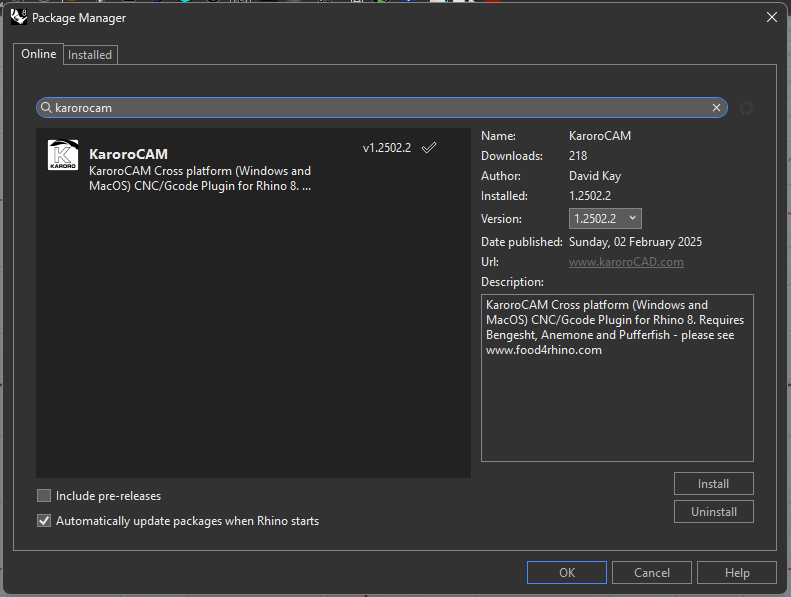Viewport: 791px width, 597px height.
Task: Clear the search field with the X icon
Action: 716,107
